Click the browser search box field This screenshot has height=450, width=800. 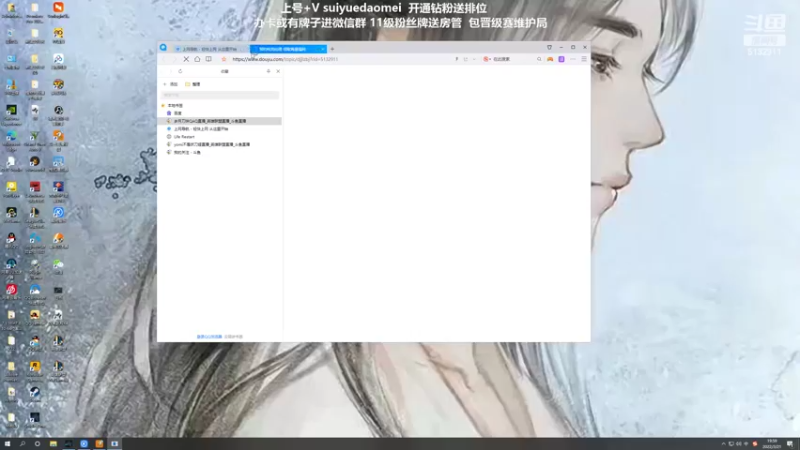coord(513,59)
